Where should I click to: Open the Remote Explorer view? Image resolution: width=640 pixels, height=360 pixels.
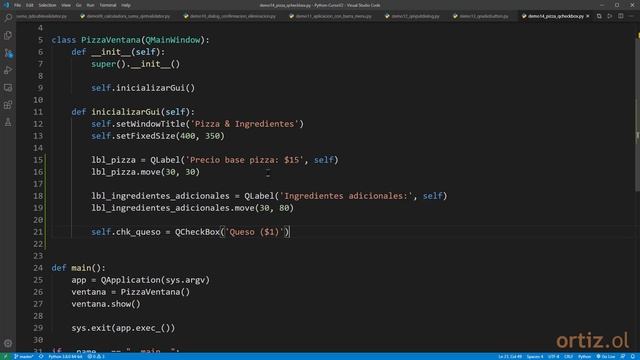coord(8,88)
